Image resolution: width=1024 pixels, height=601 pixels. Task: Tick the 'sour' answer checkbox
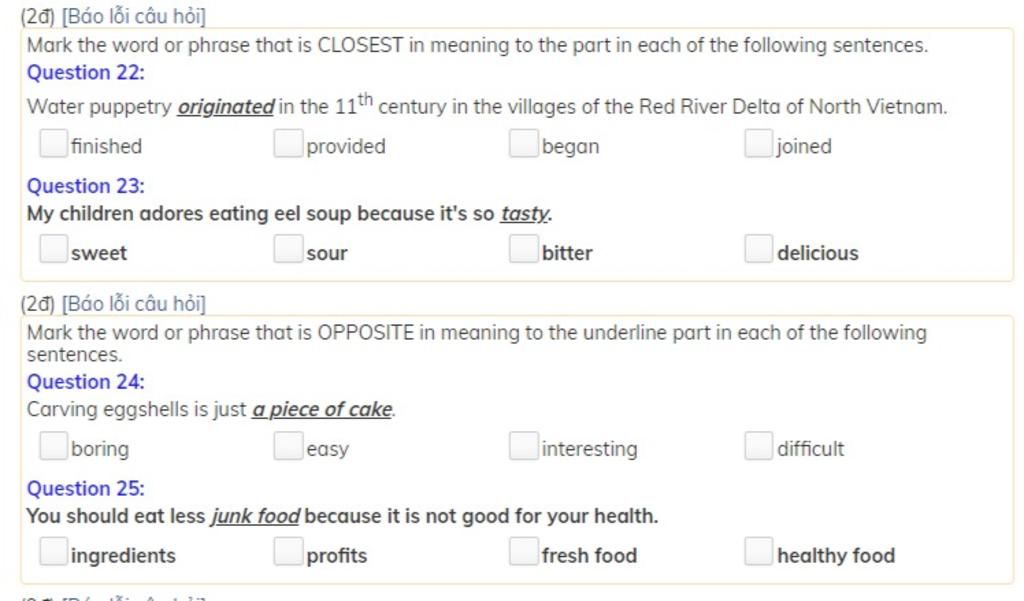pos(288,249)
